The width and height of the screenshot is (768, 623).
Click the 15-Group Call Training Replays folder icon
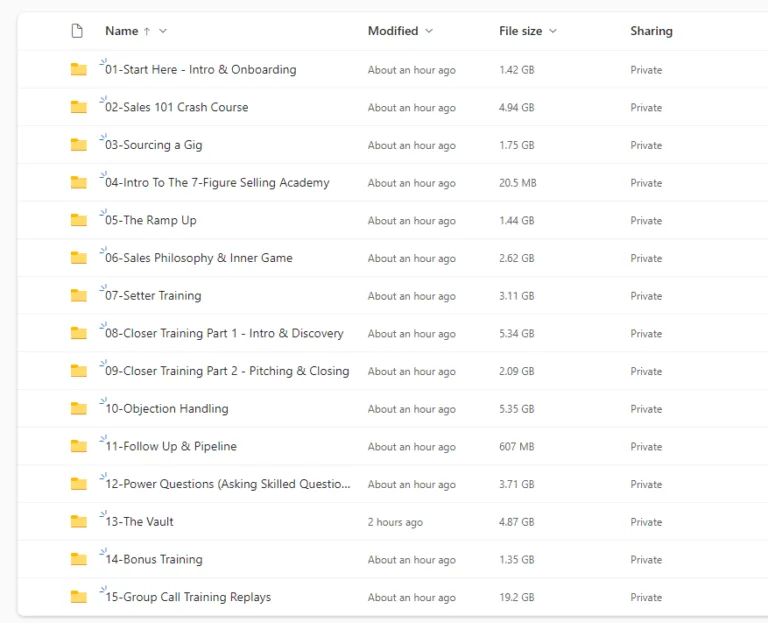(79, 597)
